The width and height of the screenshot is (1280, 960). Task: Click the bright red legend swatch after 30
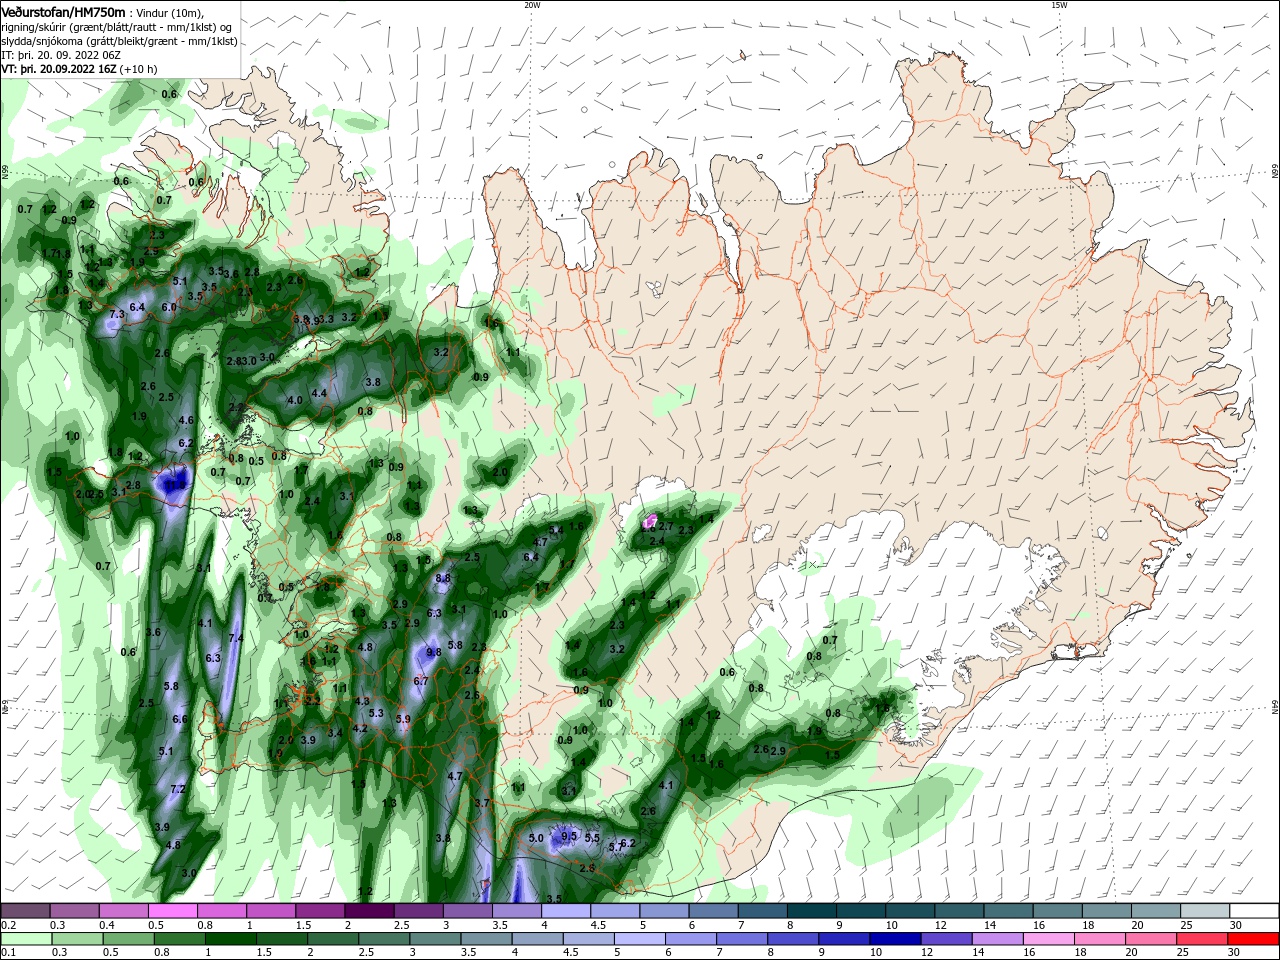(x=1255, y=939)
